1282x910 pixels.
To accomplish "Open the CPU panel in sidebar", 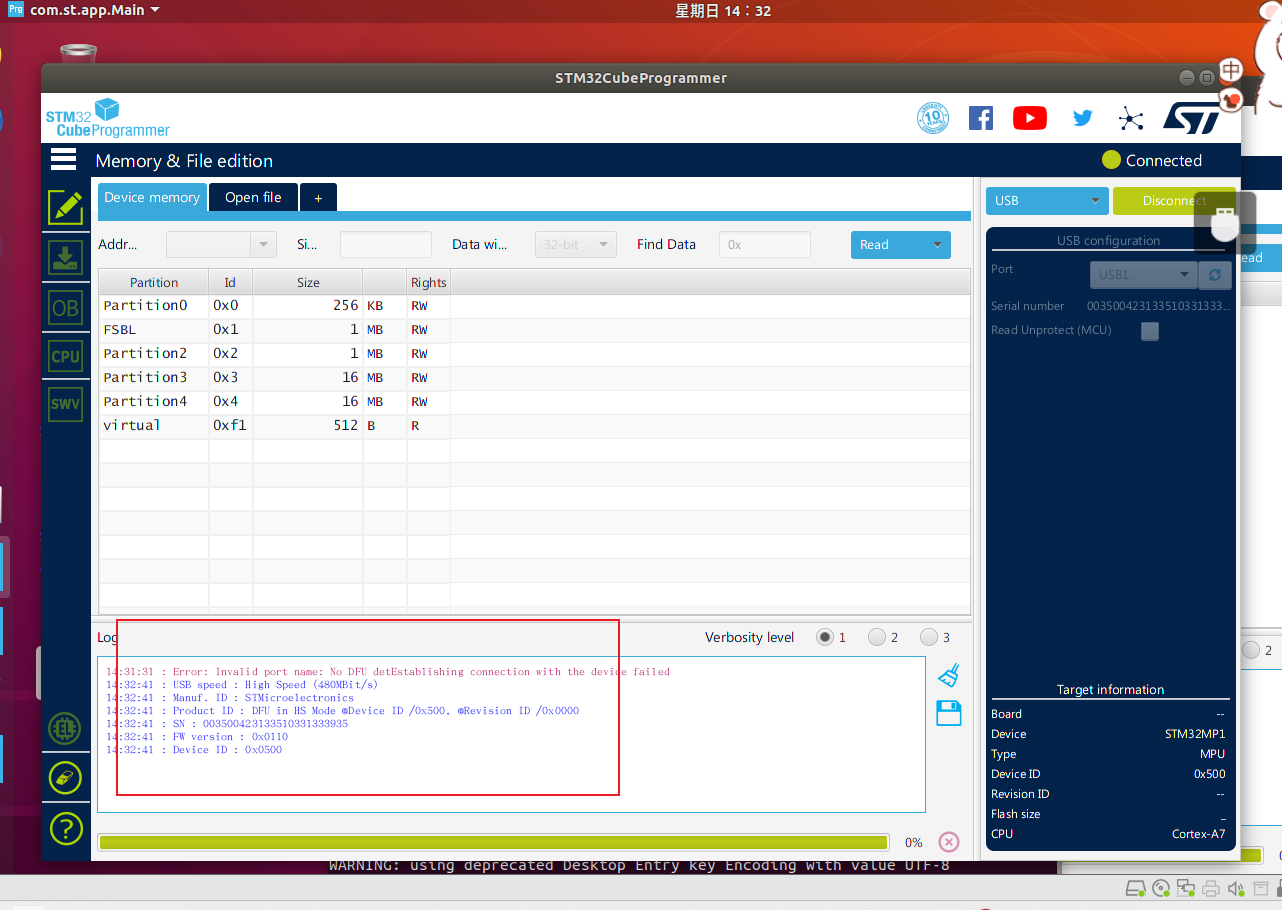I will (x=66, y=356).
